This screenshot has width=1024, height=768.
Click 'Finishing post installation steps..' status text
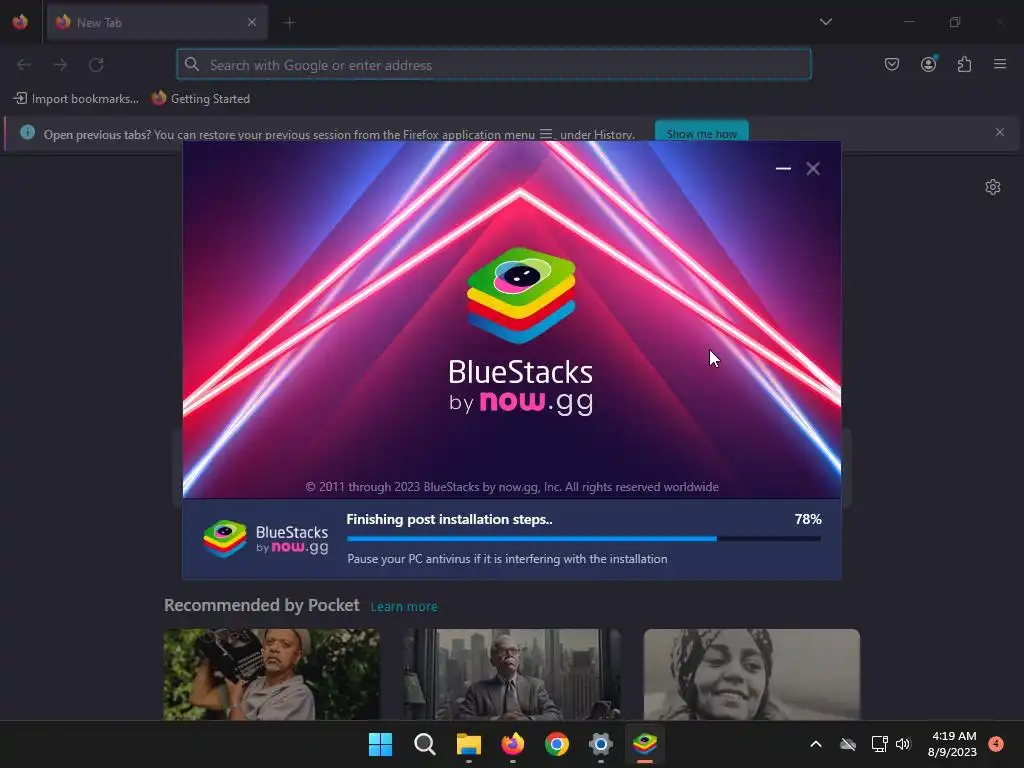(x=449, y=519)
